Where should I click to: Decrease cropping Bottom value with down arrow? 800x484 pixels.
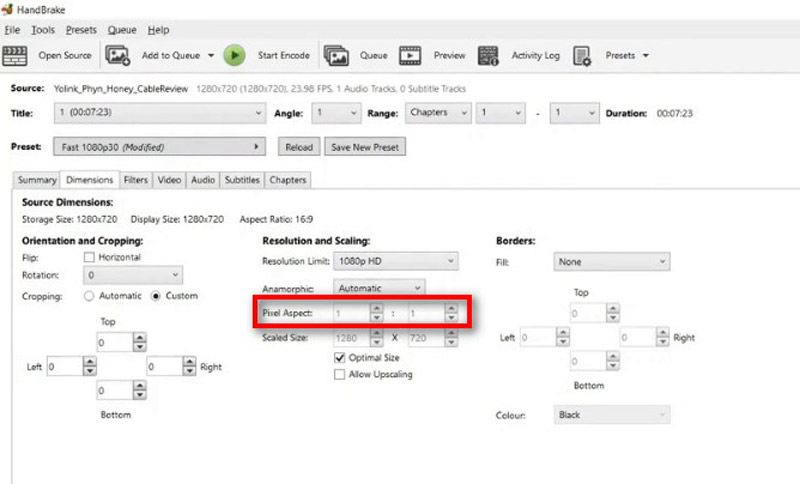(140, 396)
